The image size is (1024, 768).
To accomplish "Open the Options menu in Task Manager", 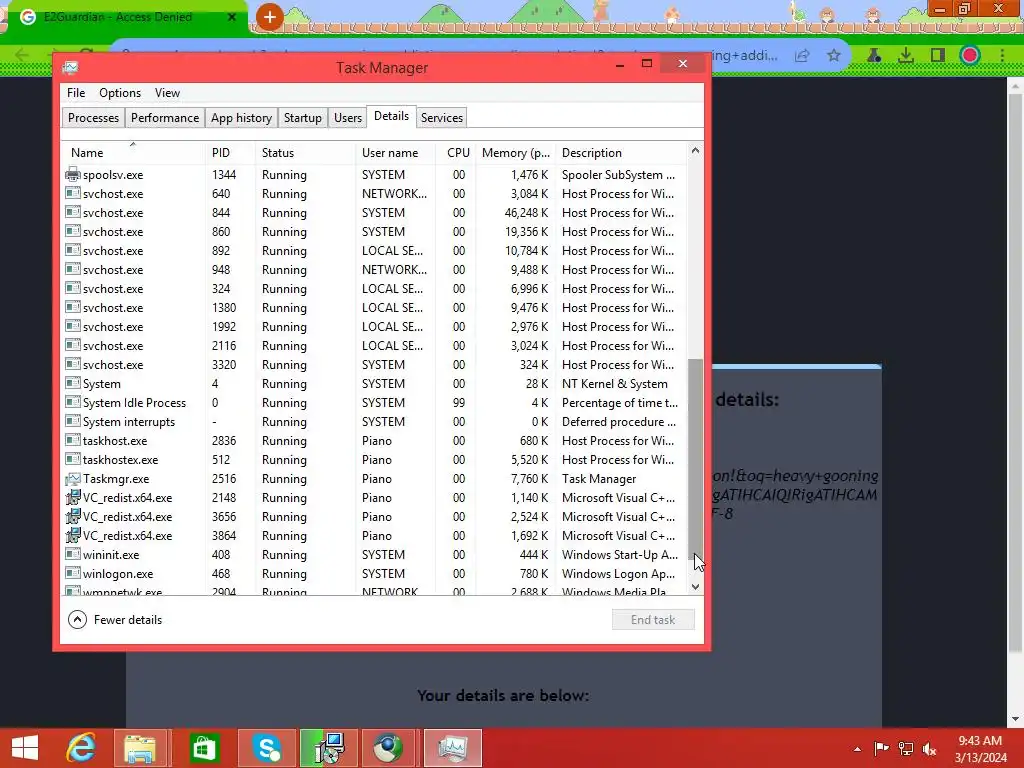I will point(120,93).
